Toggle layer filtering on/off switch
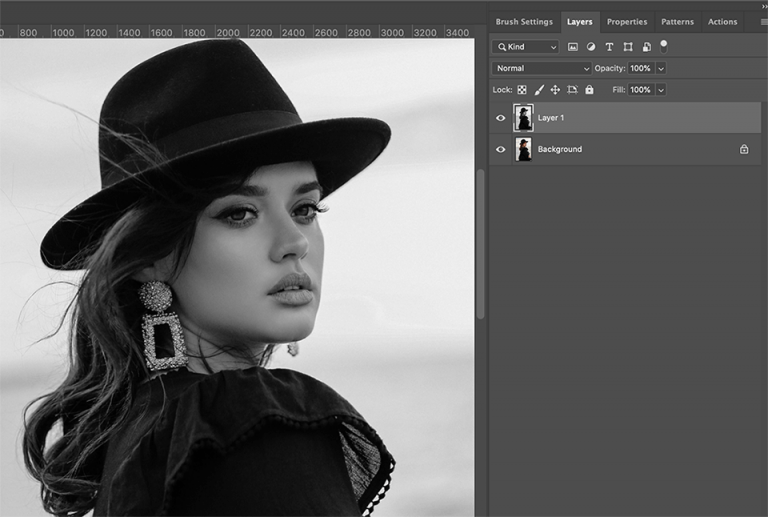Screen dimensions: 768x517 point(663,46)
